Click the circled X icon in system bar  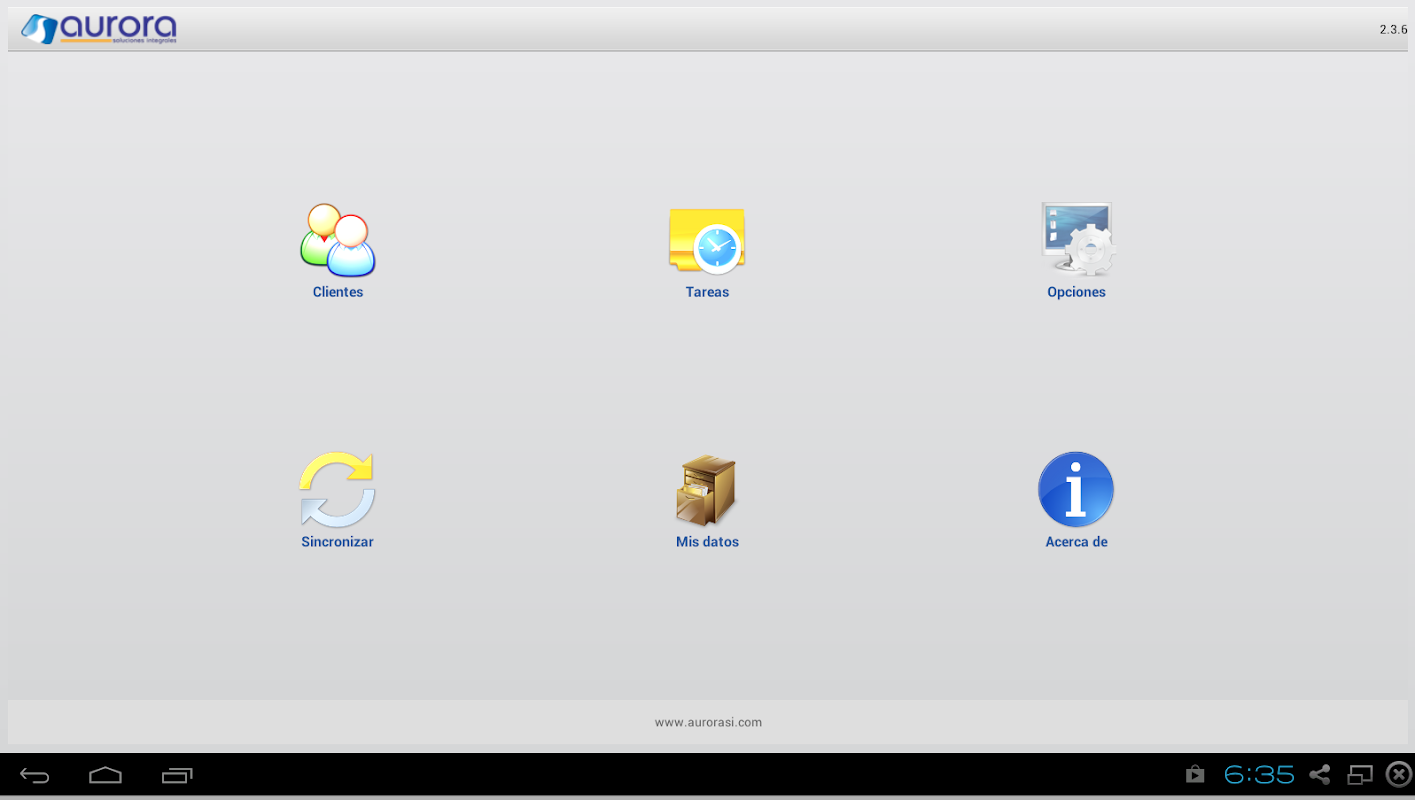pos(1398,775)
